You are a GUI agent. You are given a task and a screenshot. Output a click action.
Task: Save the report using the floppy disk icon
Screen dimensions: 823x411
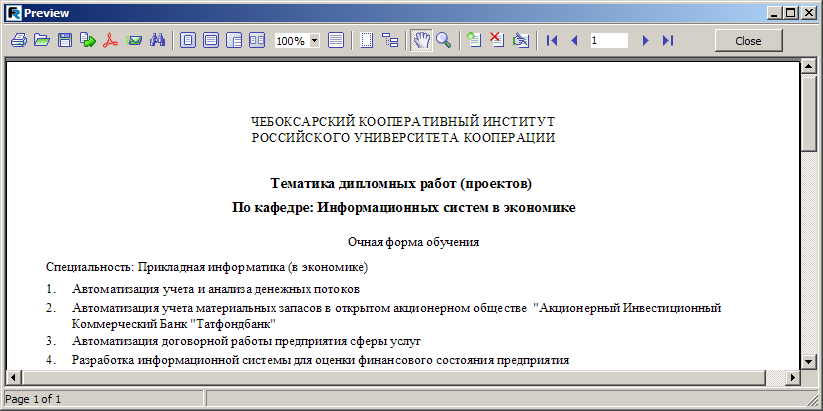pos(65,40)
